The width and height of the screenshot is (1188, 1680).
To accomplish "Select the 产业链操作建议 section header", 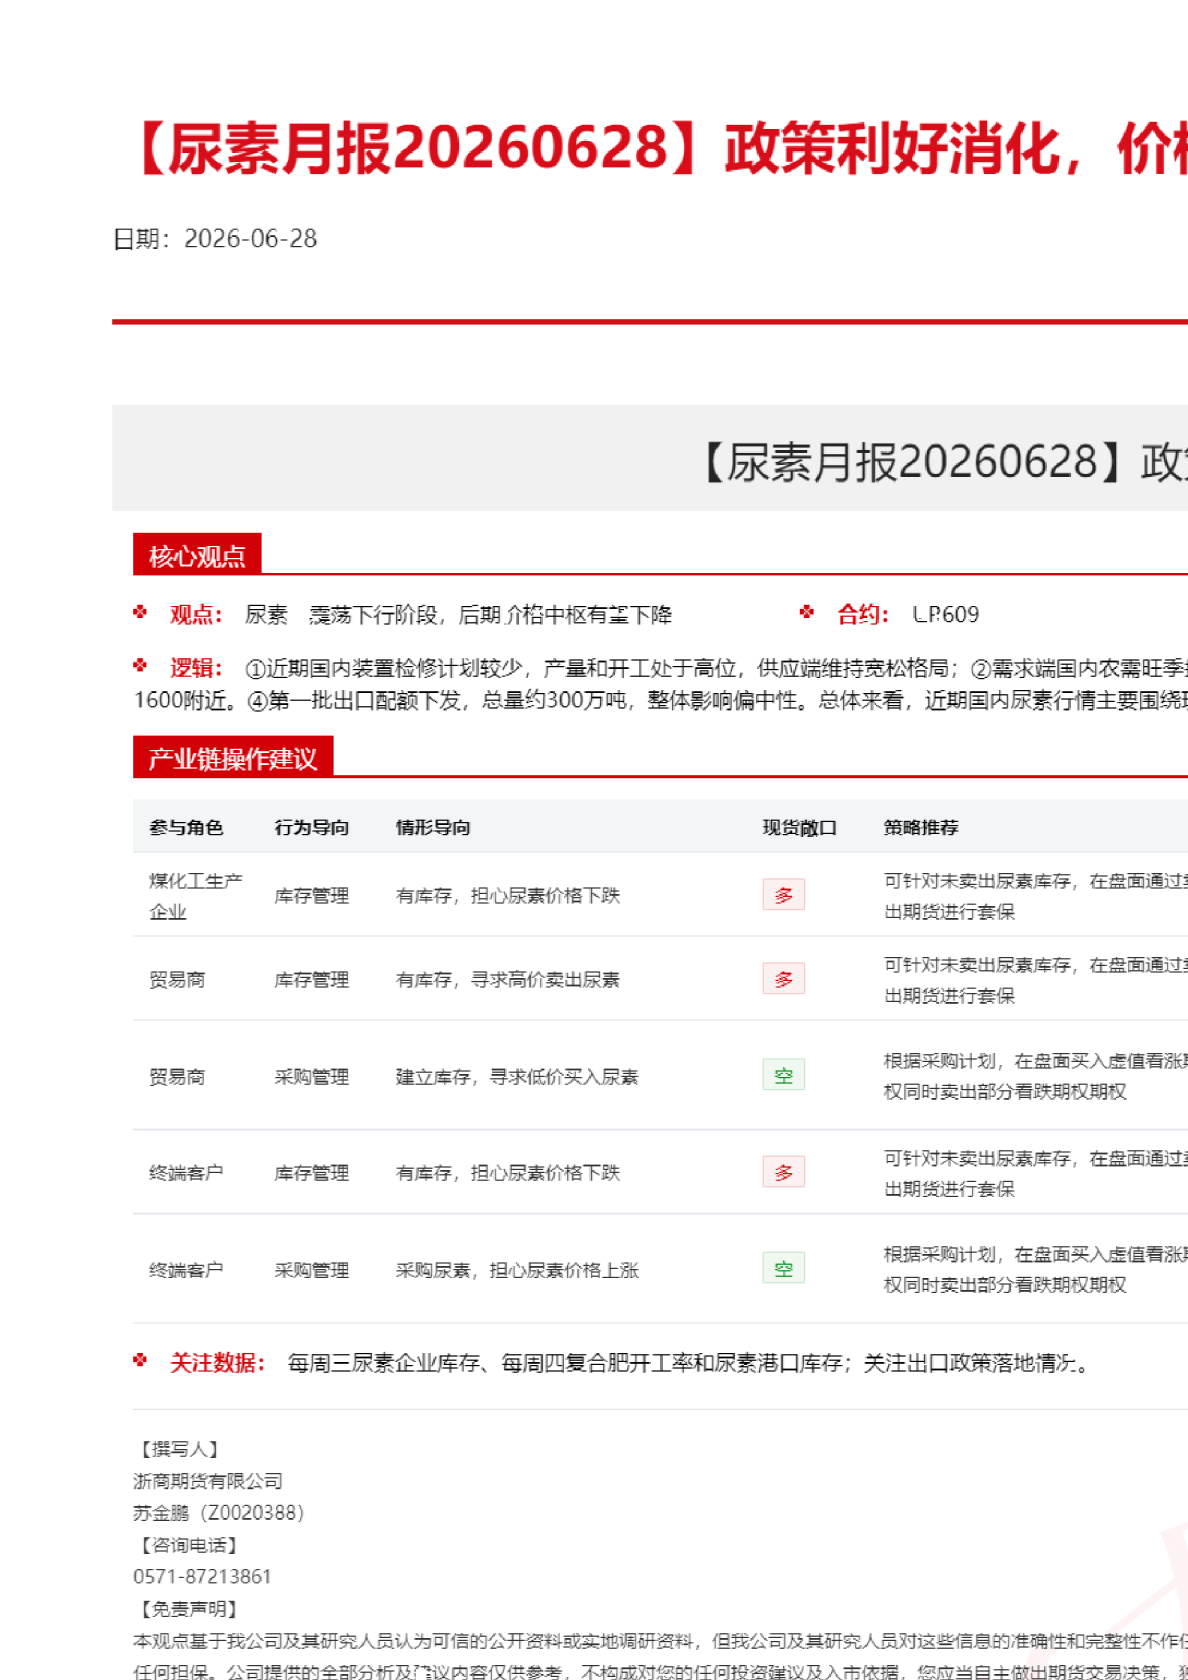I will 233,758.
